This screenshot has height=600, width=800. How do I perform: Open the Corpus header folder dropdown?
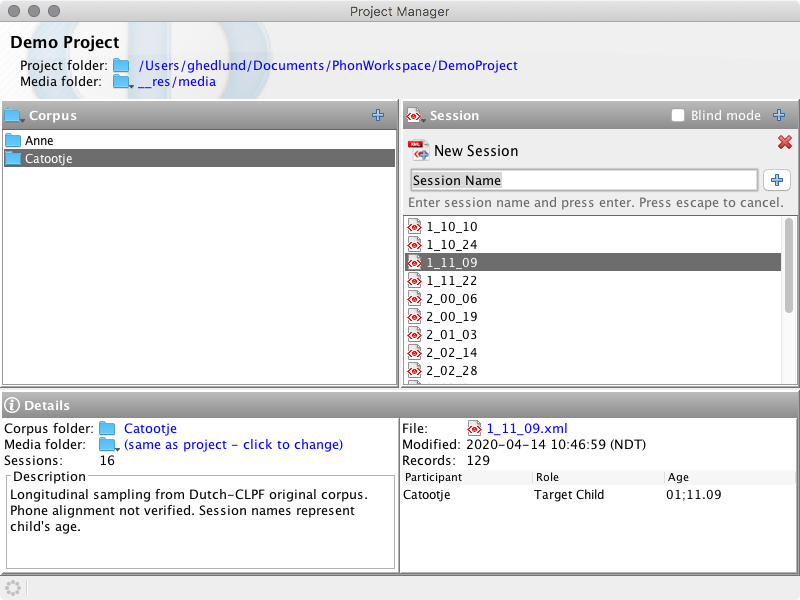pyautogui.click(x=14, y=116)
